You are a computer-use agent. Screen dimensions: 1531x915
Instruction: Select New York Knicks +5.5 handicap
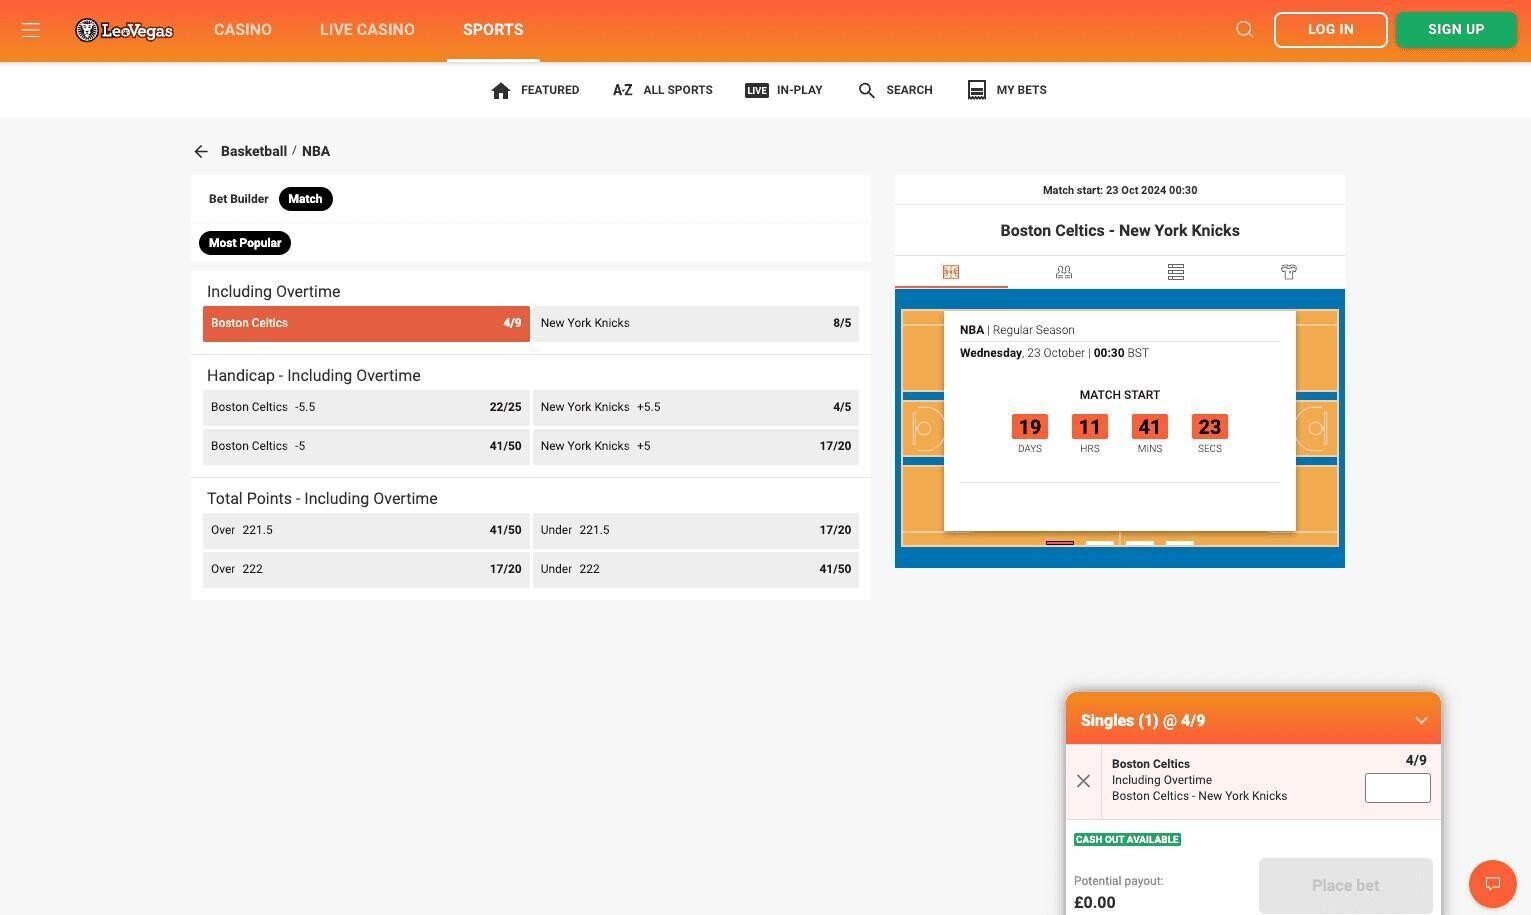pyautogui.click(x=696, y=408)
